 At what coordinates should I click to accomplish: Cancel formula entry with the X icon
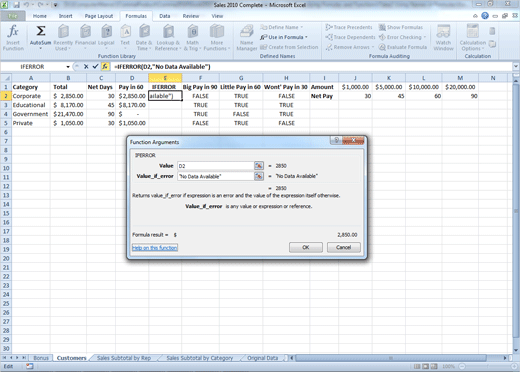(x=86, y=66)
